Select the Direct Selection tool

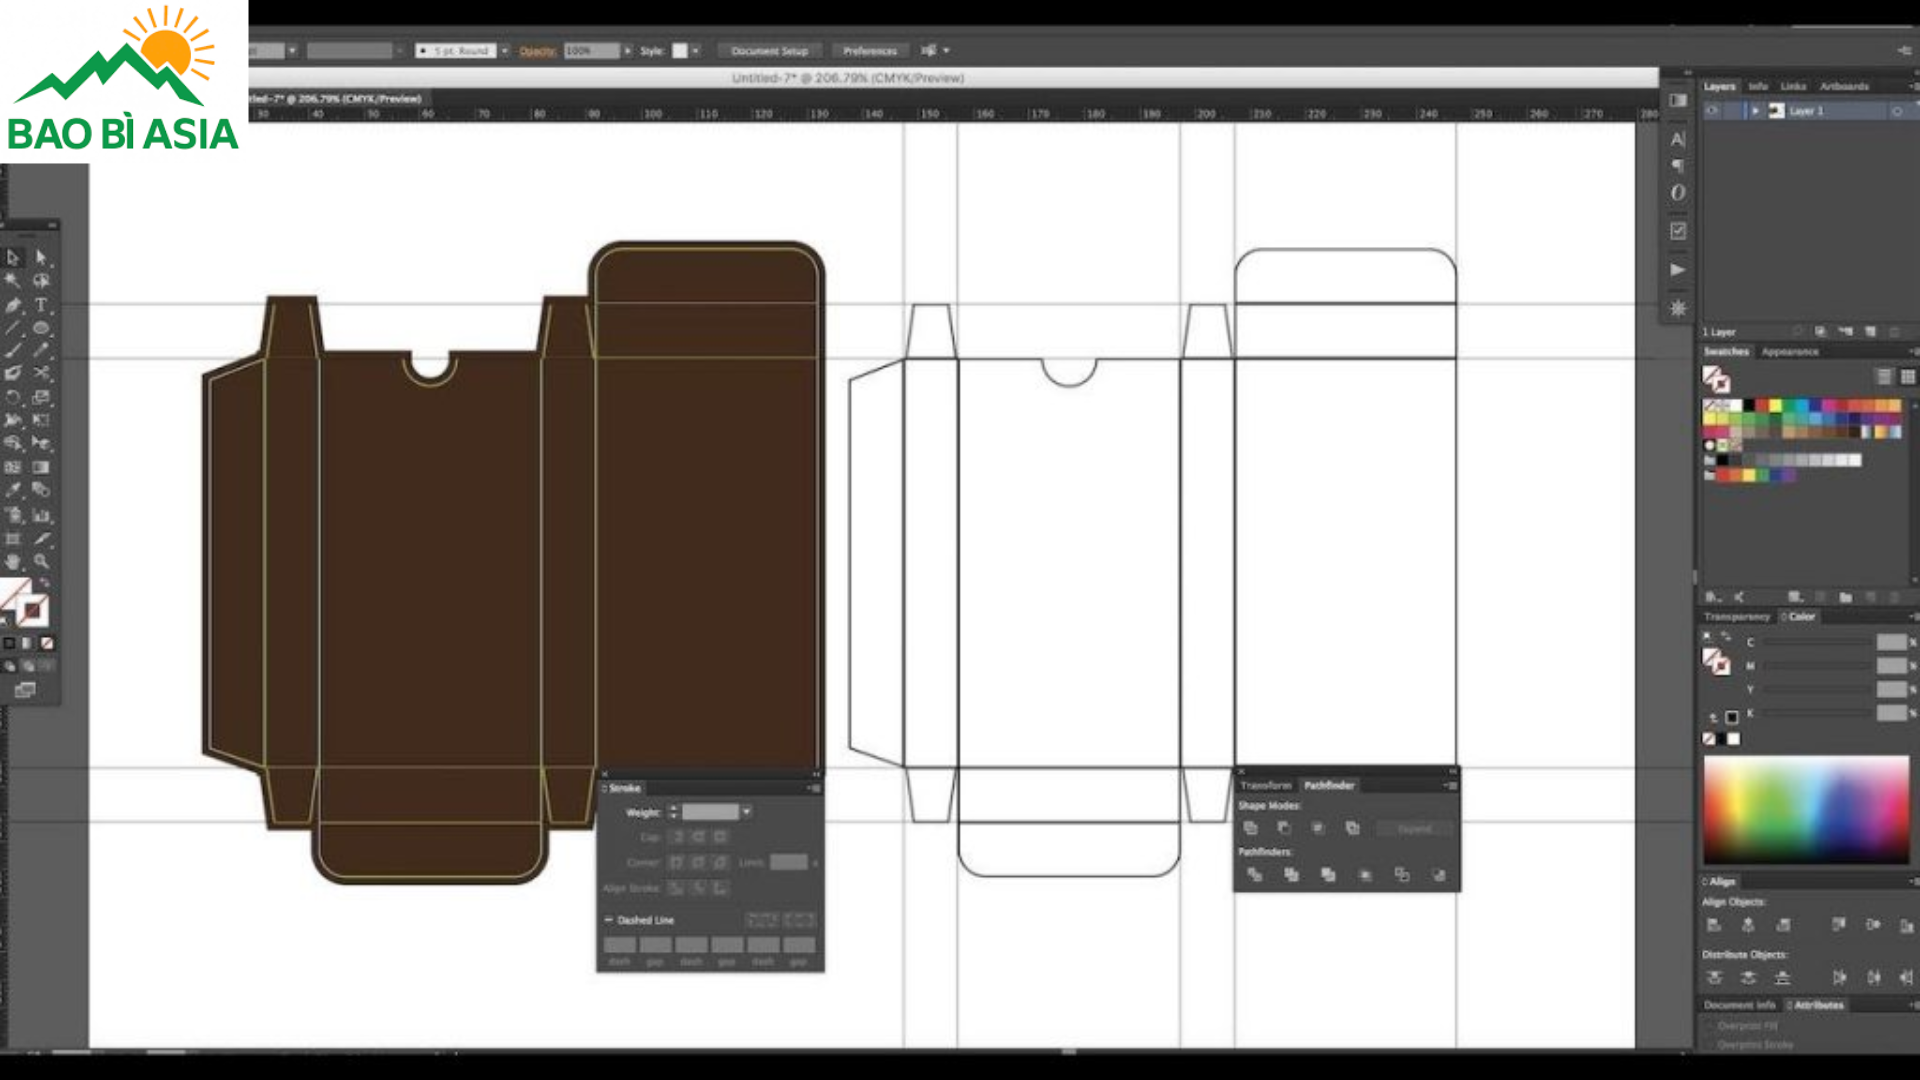coord(41,258)
